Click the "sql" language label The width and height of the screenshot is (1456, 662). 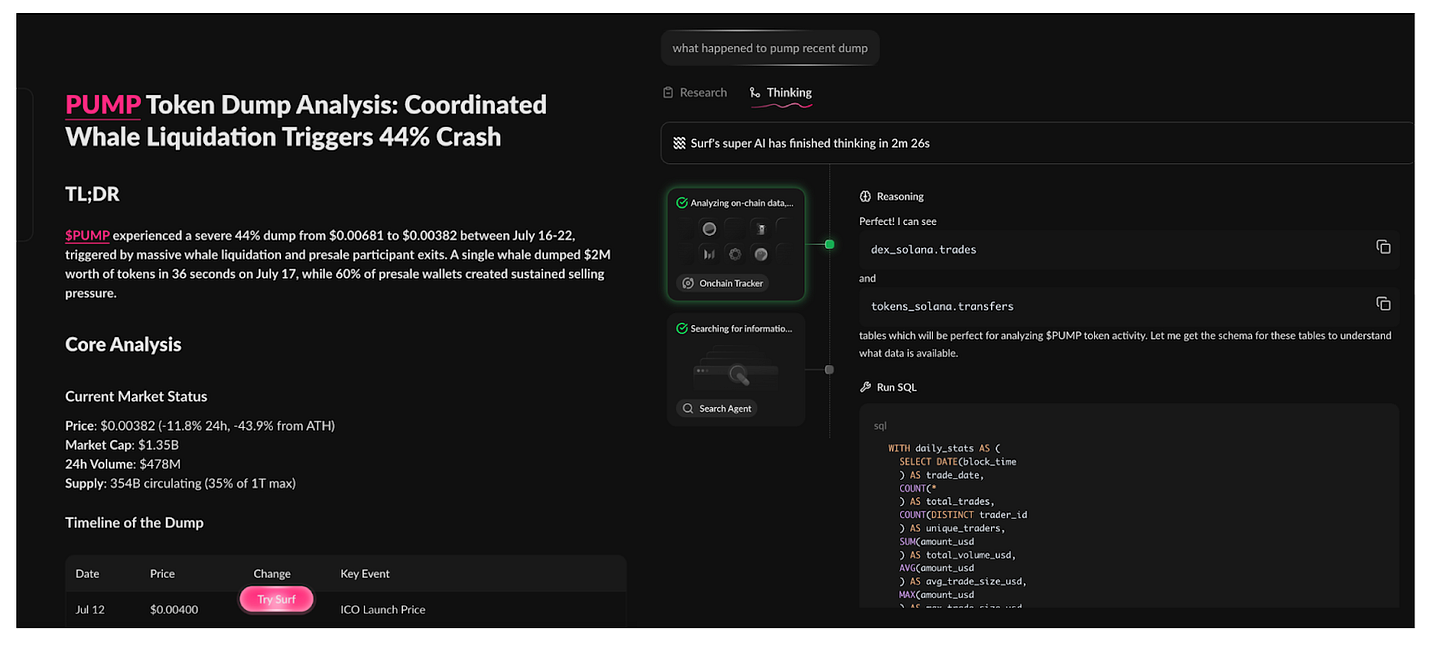click(x=880, y=426)
